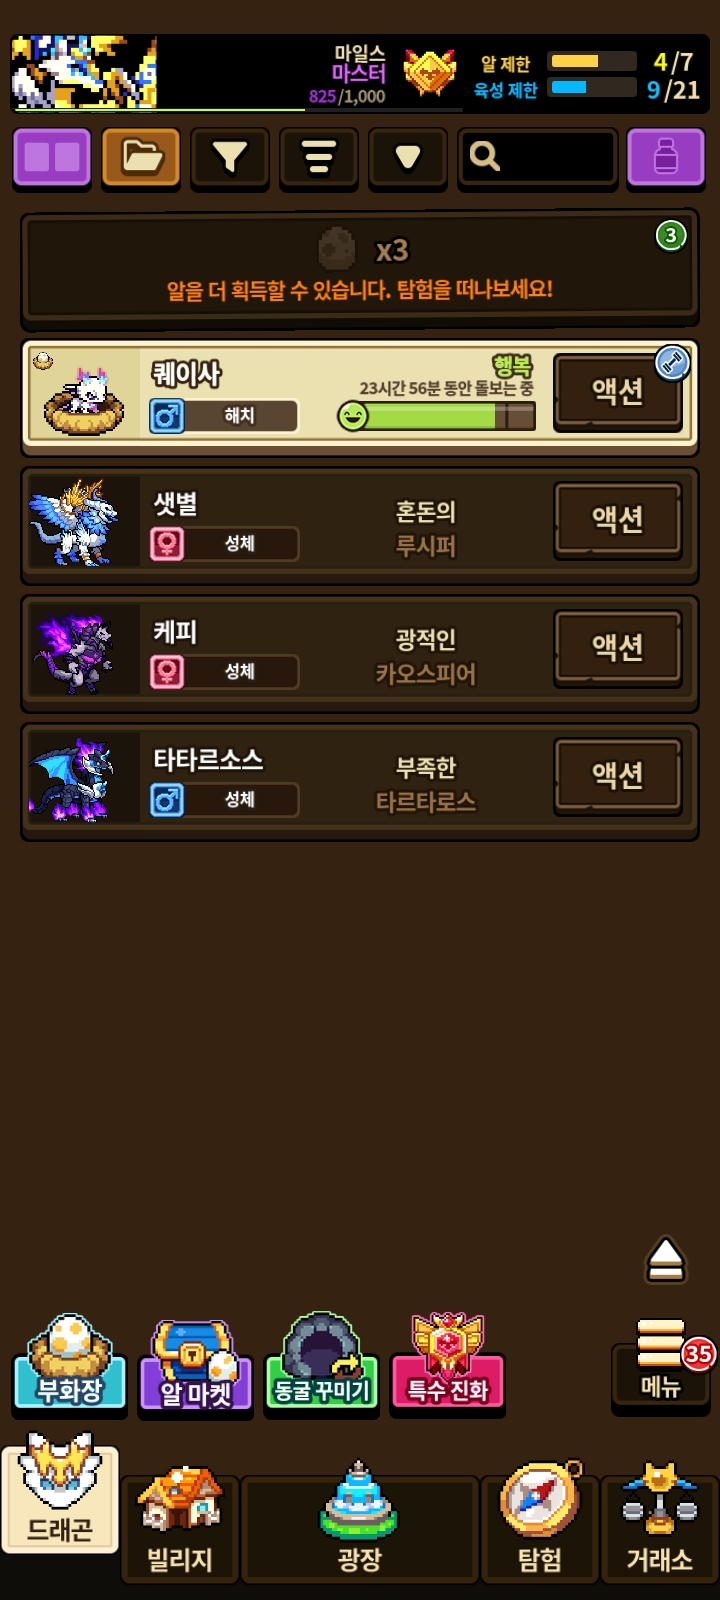The width and height of the screenshot is (720, 1600).
Task: Toggle the male gender icon of 타타르소스
Action: (167, 799)
